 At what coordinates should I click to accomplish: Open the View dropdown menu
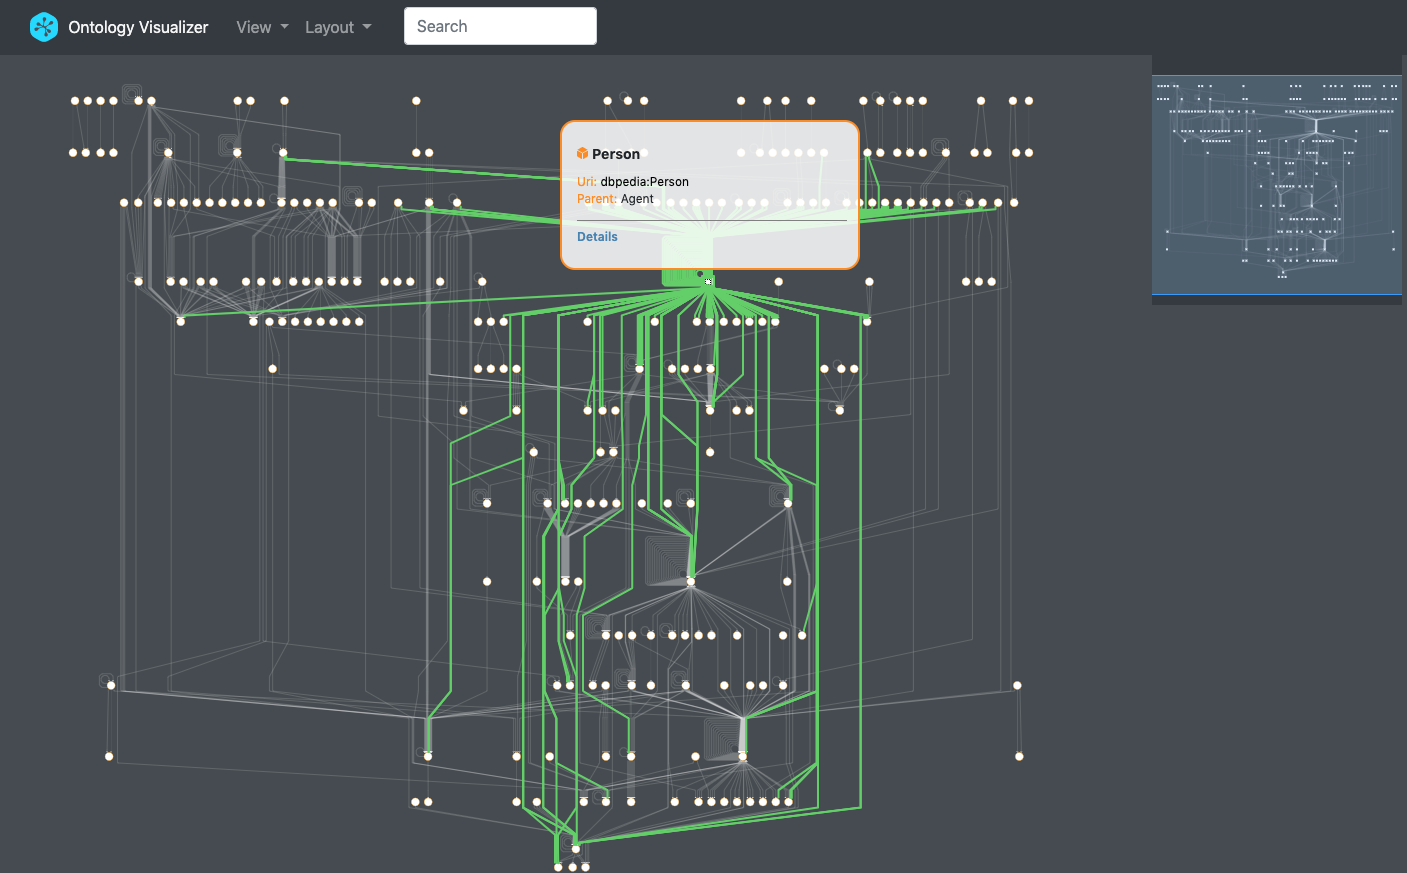(x=262, y=27)
